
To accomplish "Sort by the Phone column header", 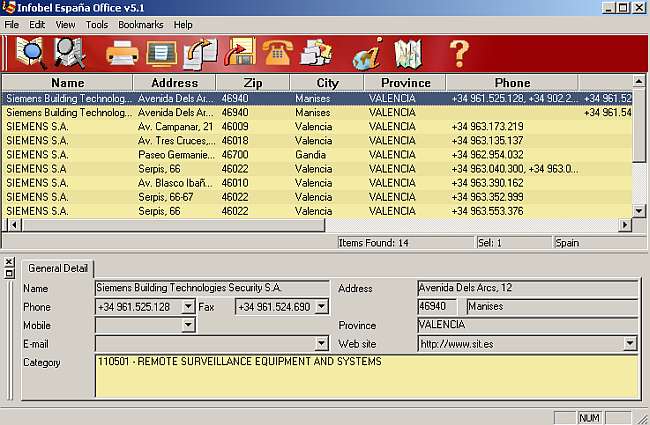I will tap(512, 83).
